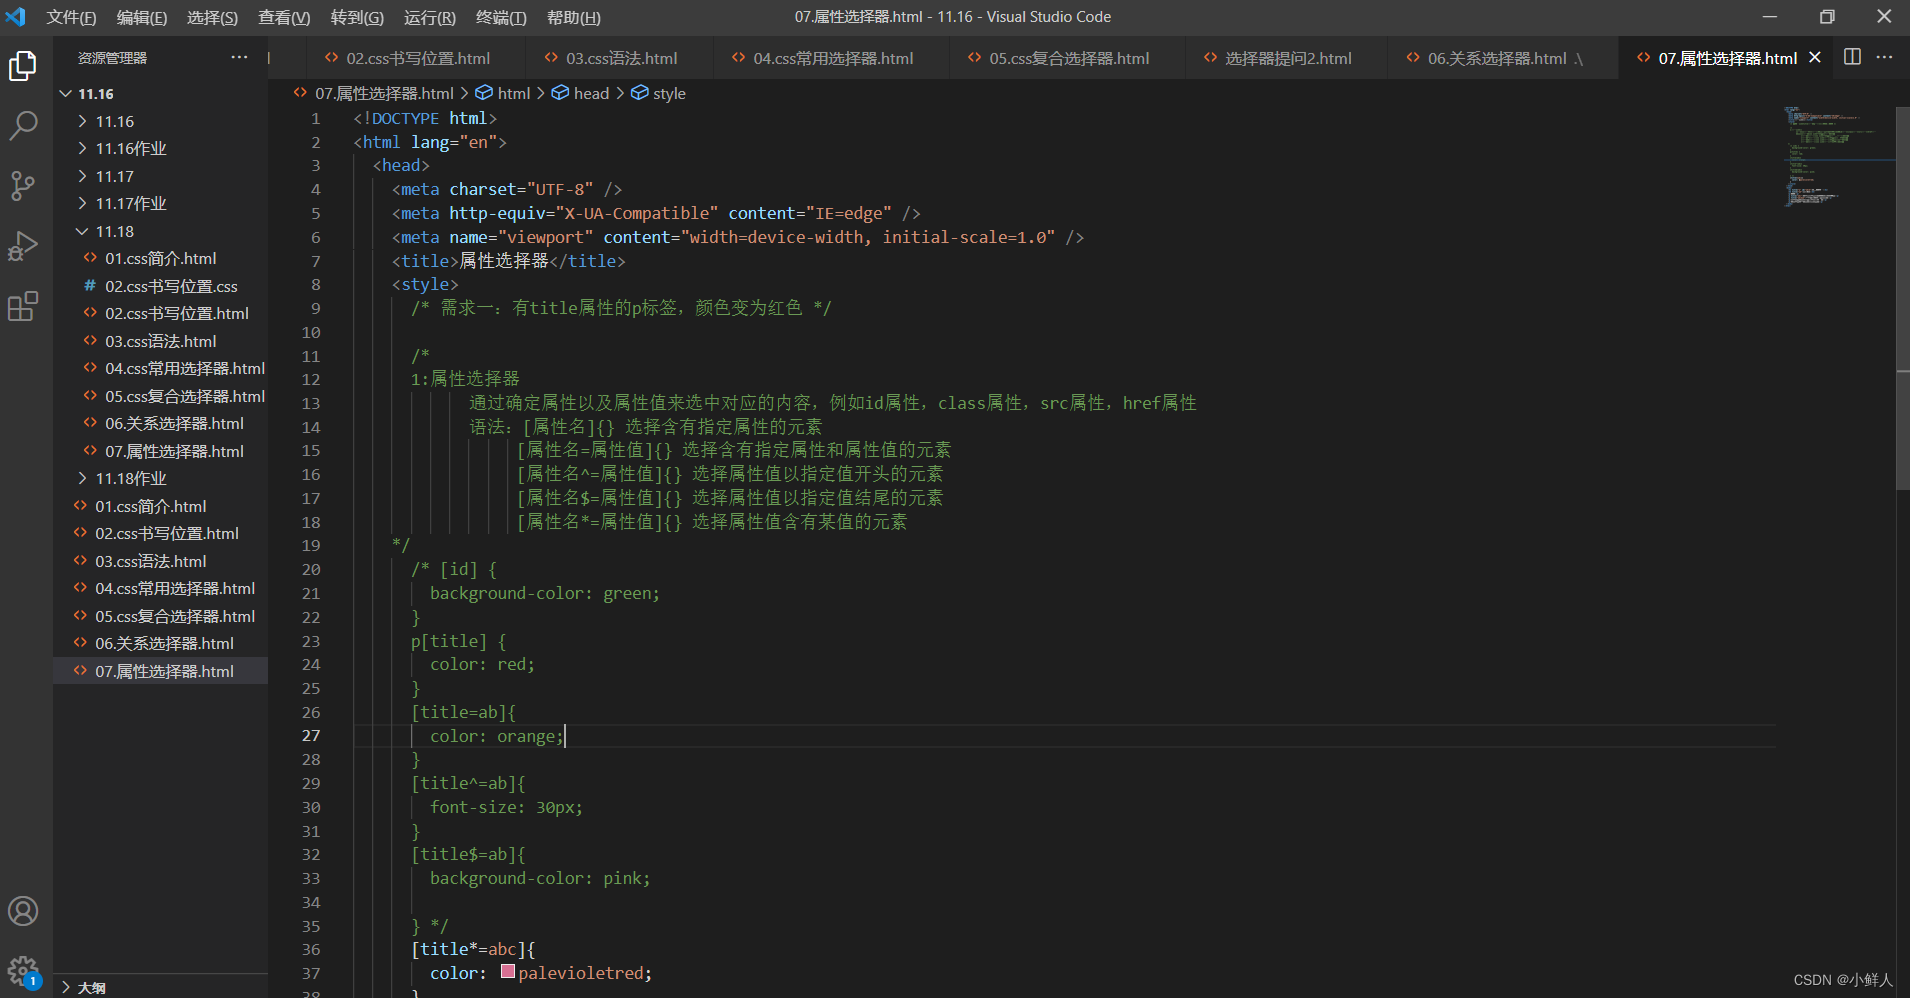Click the palevioletred color swatch
1910x998 pixels.
508,971
